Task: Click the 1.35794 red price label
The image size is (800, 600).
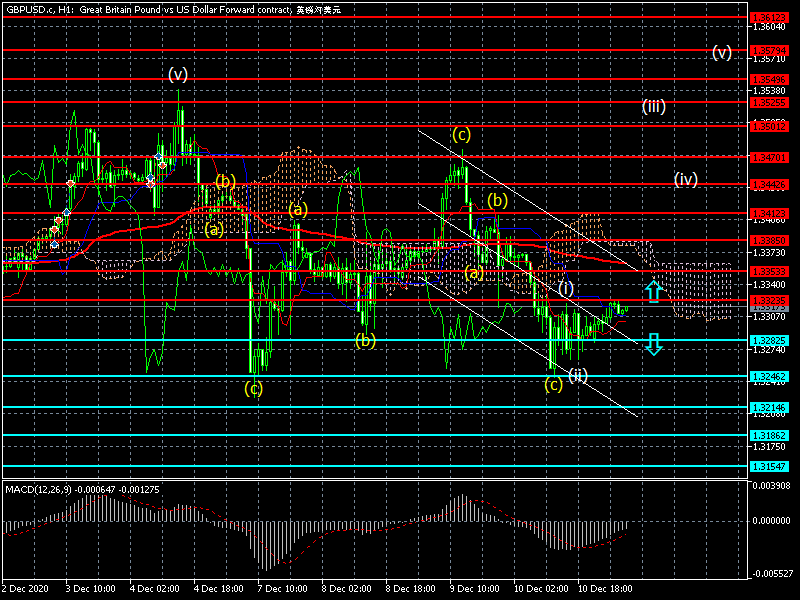Action: [769, 51]
